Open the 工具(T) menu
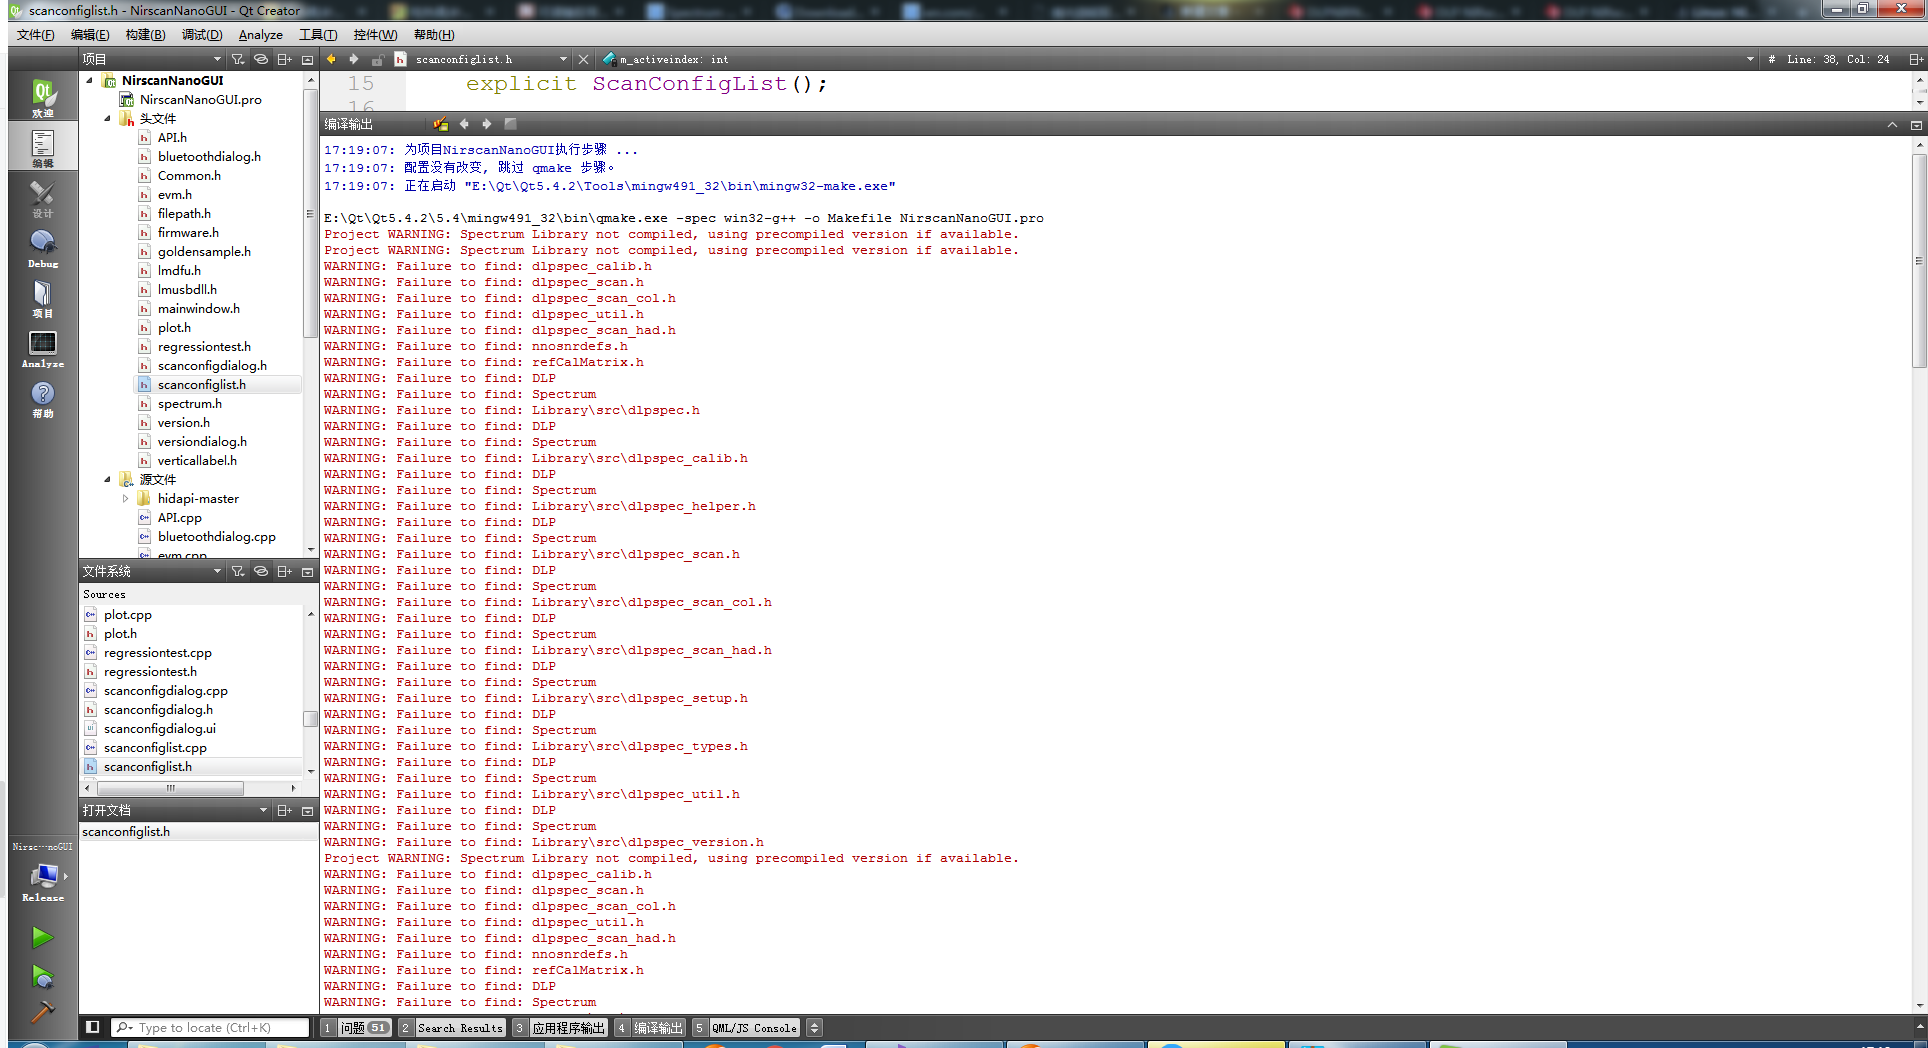The image size is (1928, 1048). (318, 35)
